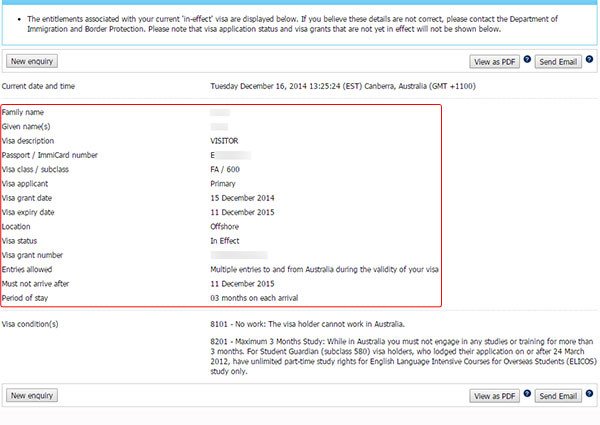600x425 pixels.
Task: Click the Multiple entries allowed text
Action: coord(324,270)
